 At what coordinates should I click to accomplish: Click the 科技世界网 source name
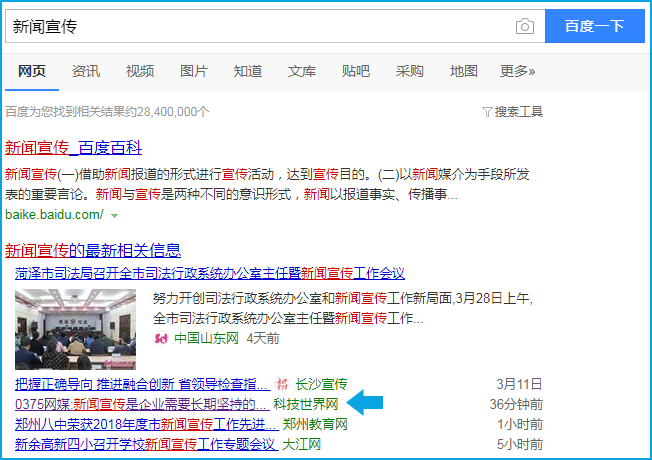pos(306,404)
